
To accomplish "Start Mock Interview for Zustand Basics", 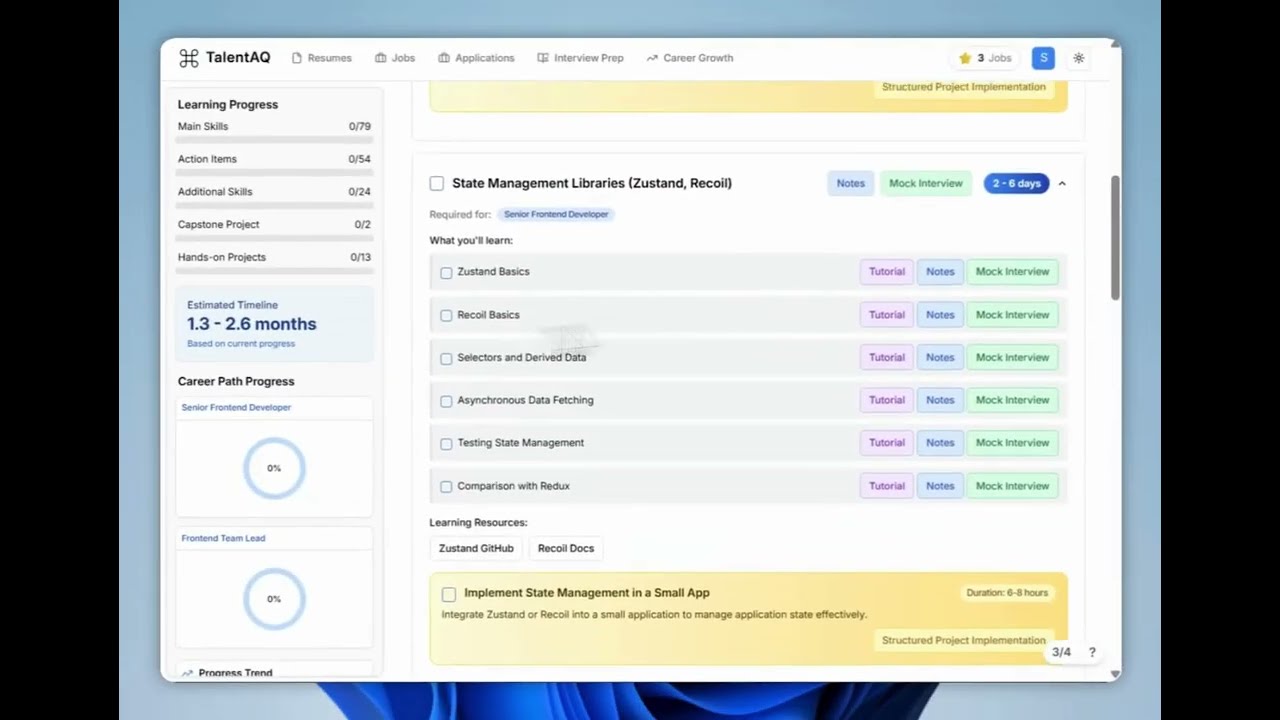I will point(1012,272).
